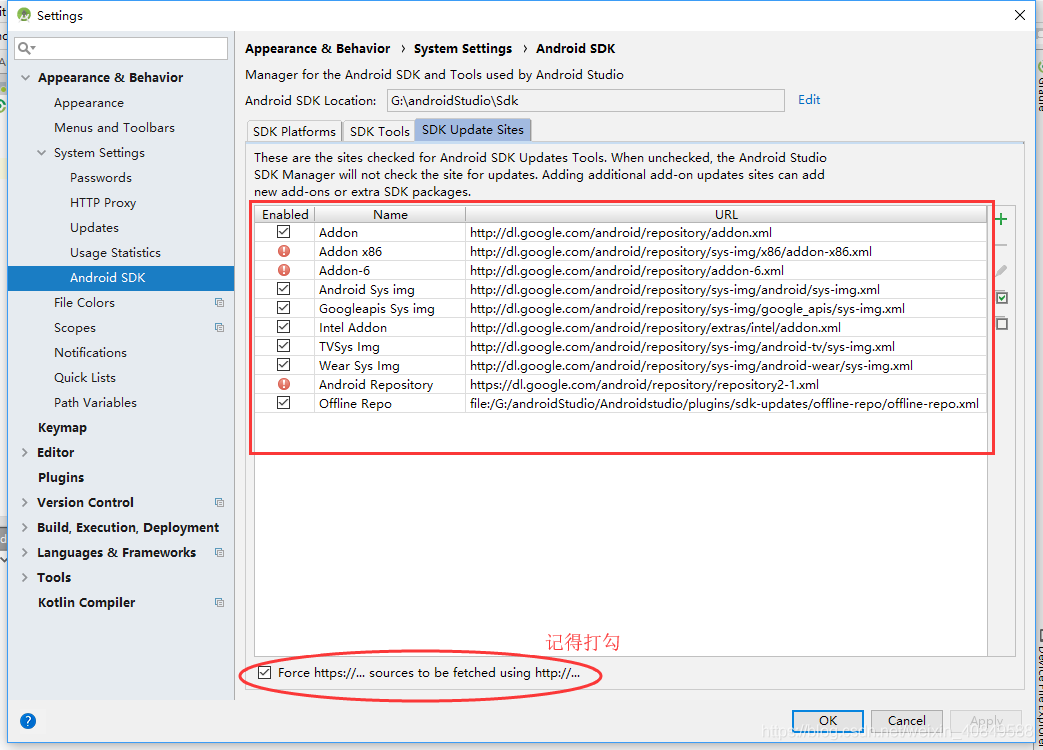Select Android SDK in settings tree
The width and height of the screenshot is (1043, 750).
[121, 278]
